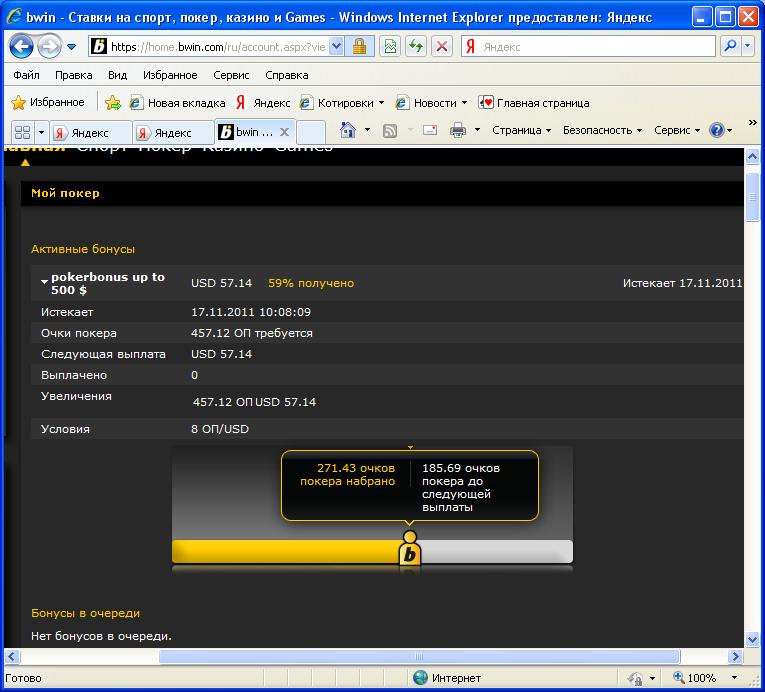Image resolution: width=765 pixels, height=692 pixels.
Task: Click the compatibility view page icon
Action: pyautogui.click(x=390, y=47)
